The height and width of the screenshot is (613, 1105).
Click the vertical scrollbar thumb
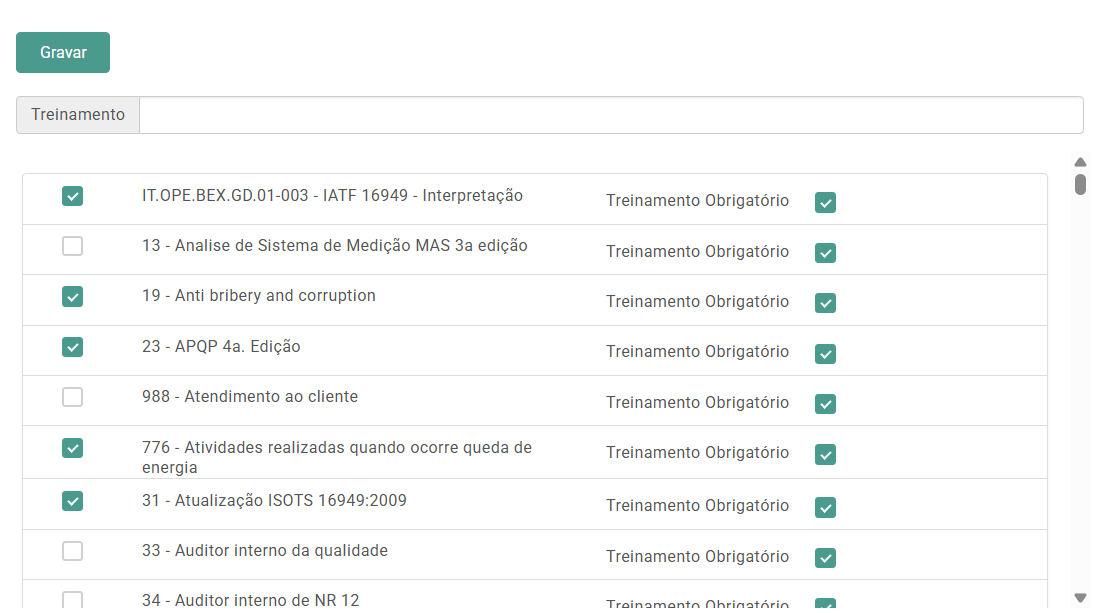[x=1080, y=184]
